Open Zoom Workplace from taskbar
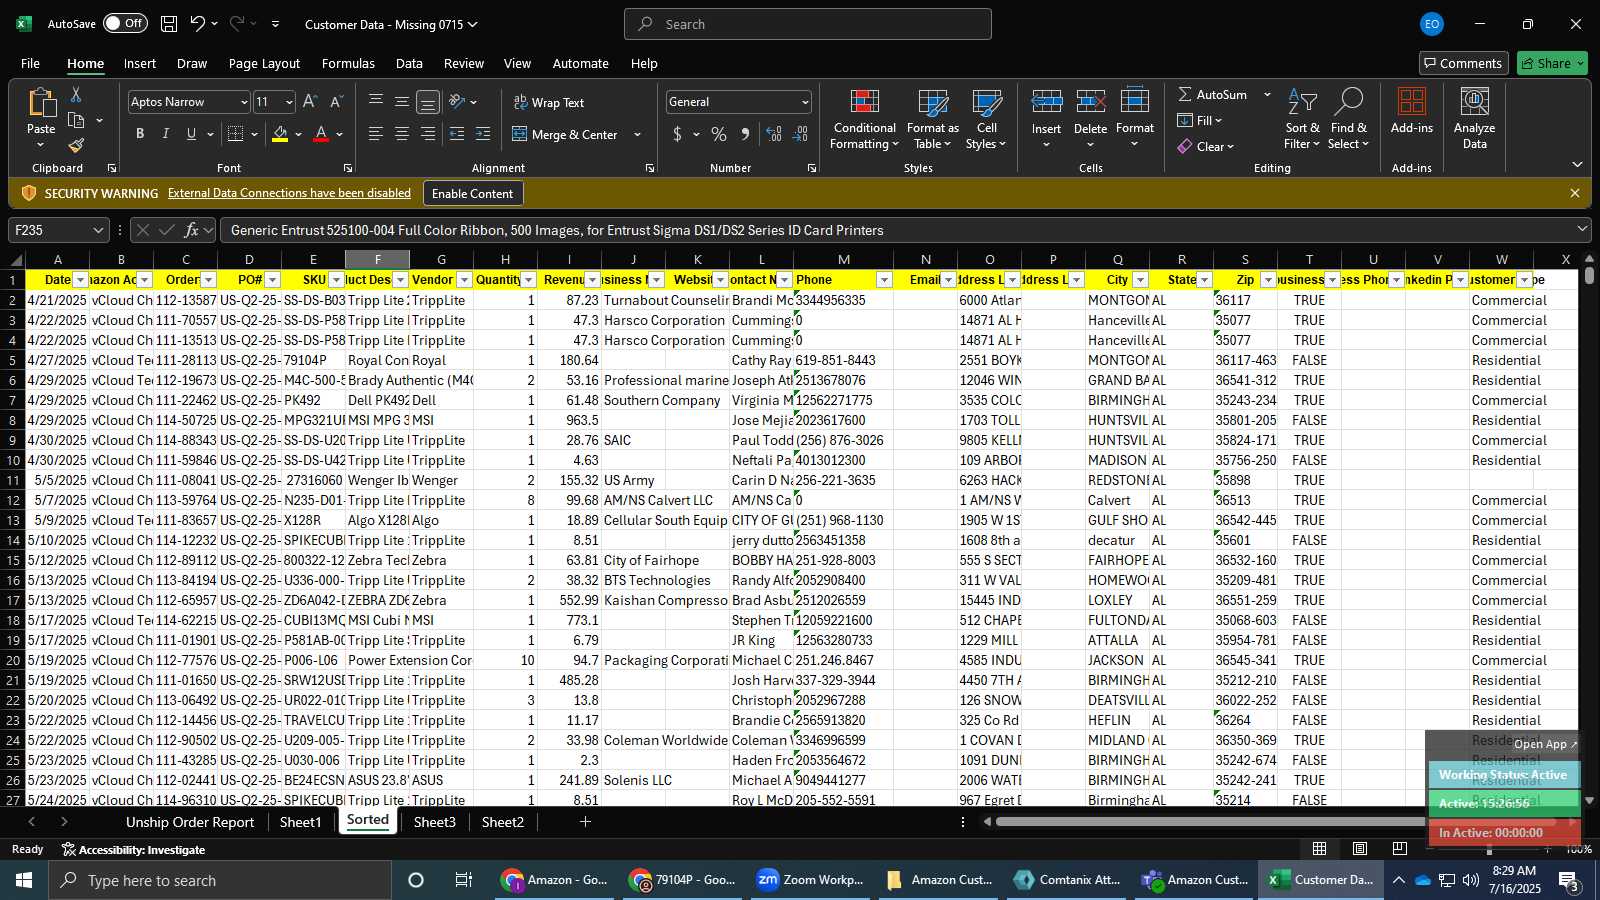This screenshot has width=1600, height=900. [810, 880]
